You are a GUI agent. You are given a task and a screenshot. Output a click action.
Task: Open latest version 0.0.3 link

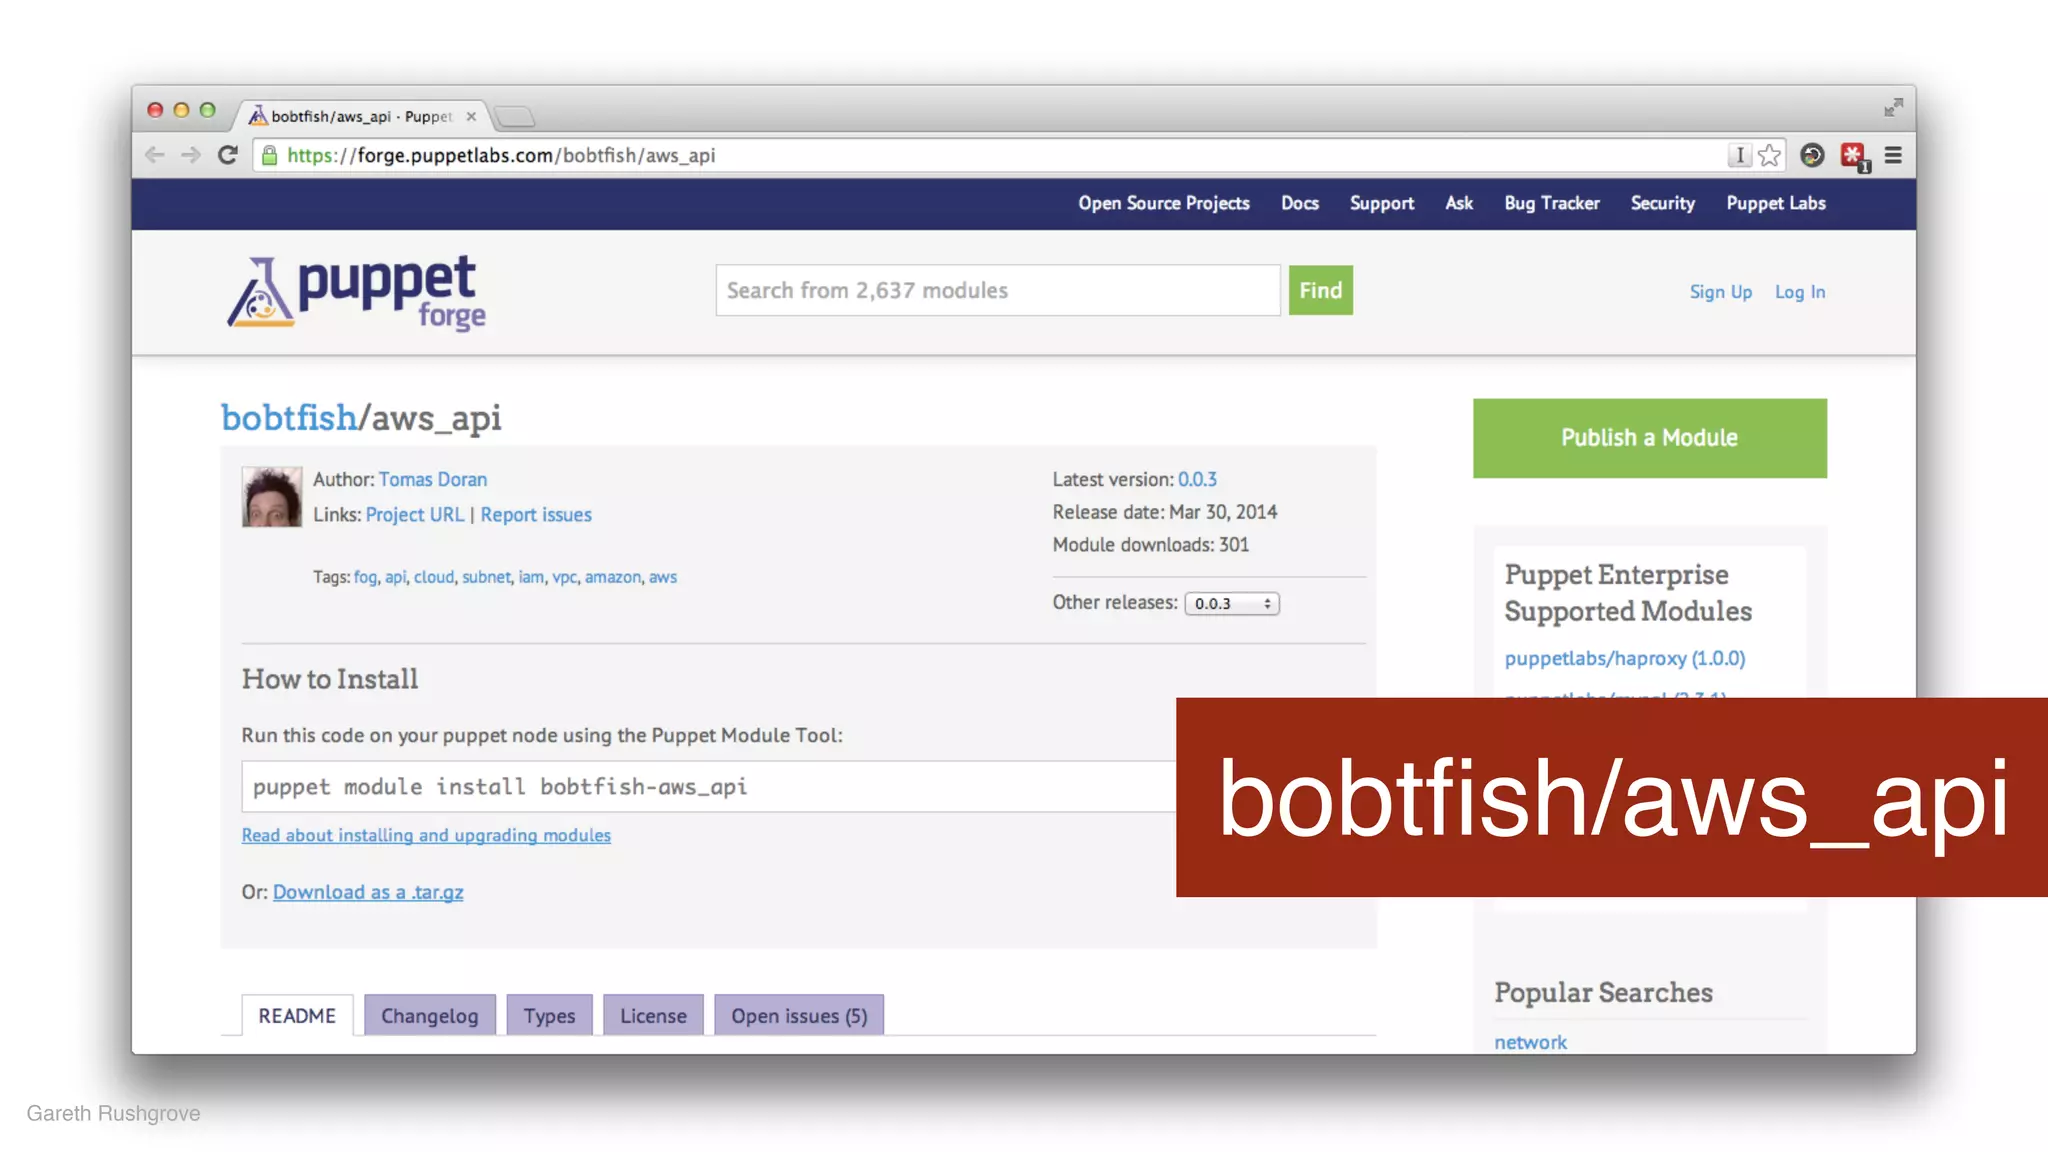point(1198,479)
